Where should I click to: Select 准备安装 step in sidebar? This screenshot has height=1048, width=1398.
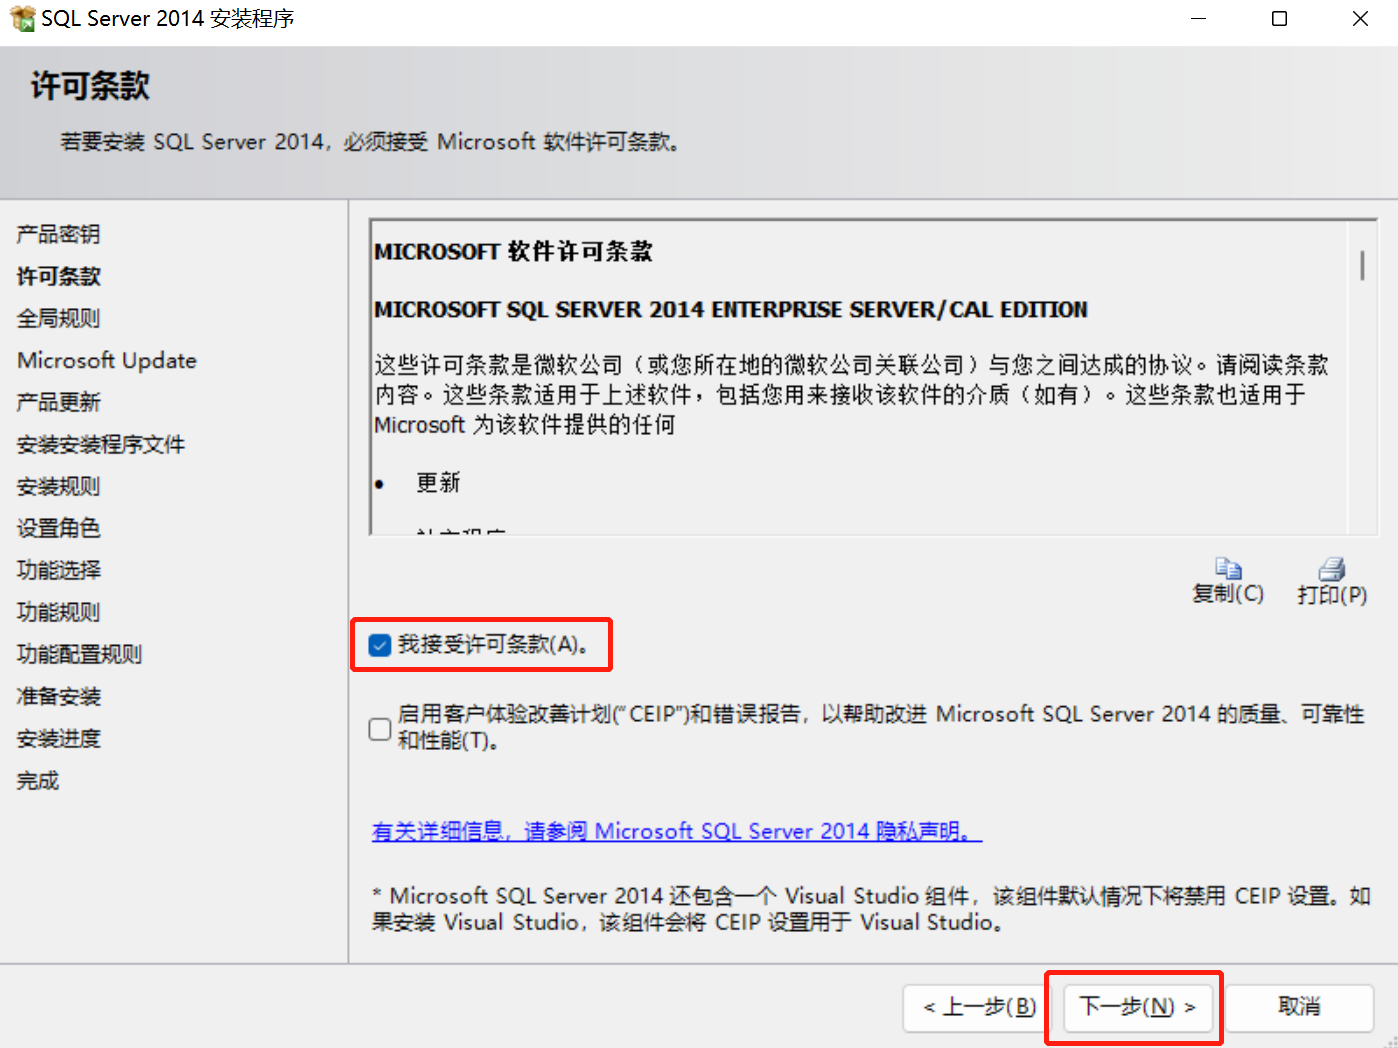pos(59,696)
